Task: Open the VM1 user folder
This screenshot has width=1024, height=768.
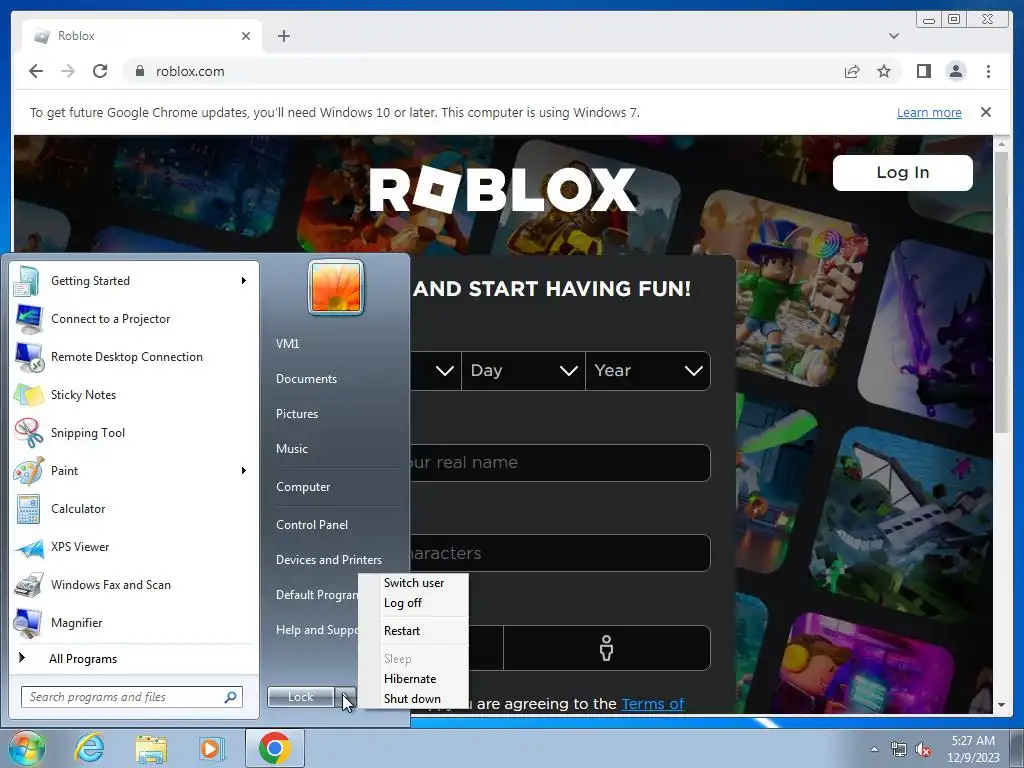Action: [287, 344]
